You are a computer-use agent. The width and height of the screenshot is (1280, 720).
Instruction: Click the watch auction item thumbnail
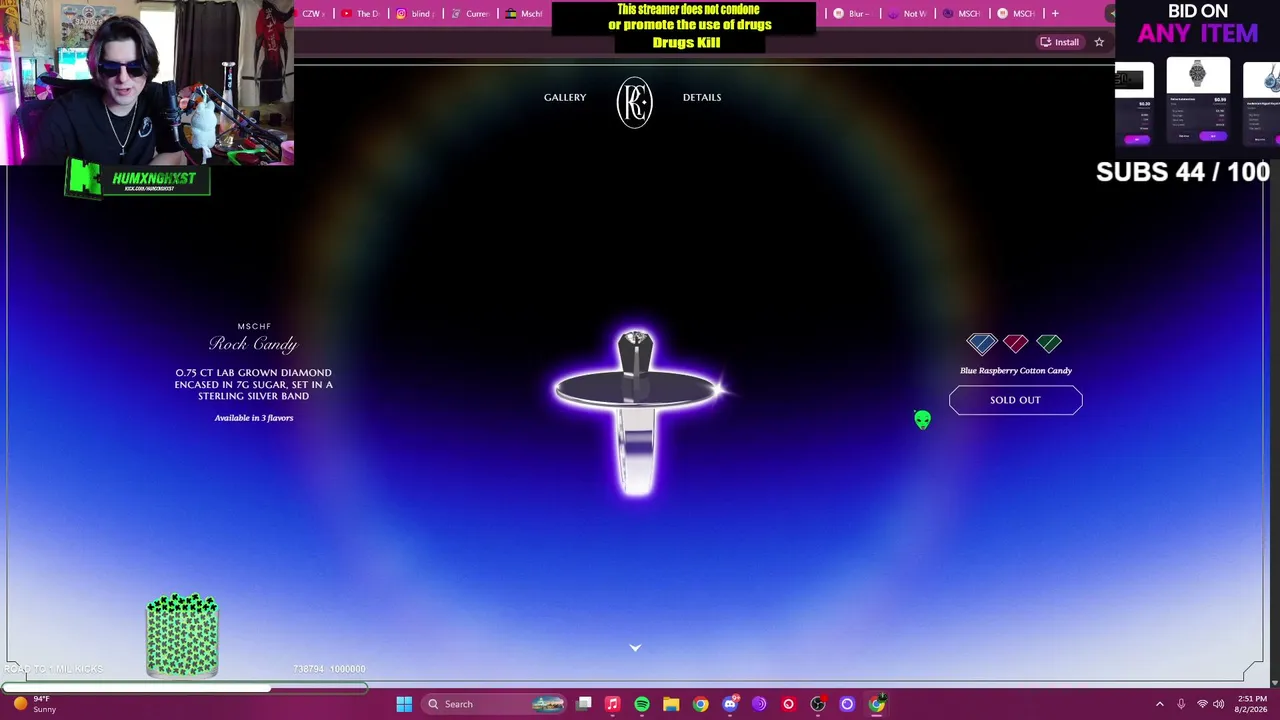(1198, 75)
